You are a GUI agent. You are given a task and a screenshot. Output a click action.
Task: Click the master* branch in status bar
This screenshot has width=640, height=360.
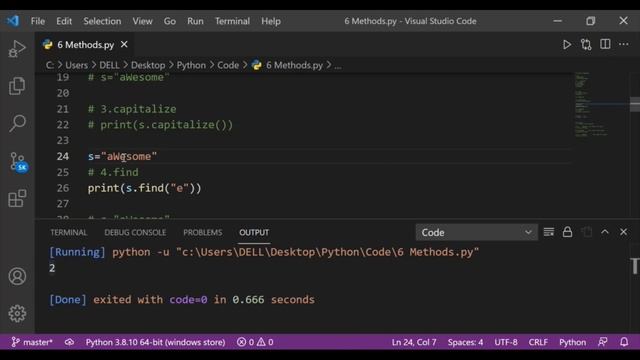(32, 342)
